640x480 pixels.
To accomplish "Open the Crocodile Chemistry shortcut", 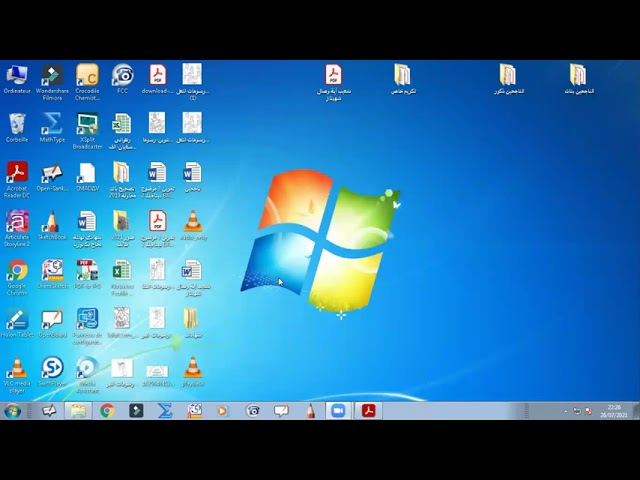I will (87, 82).
